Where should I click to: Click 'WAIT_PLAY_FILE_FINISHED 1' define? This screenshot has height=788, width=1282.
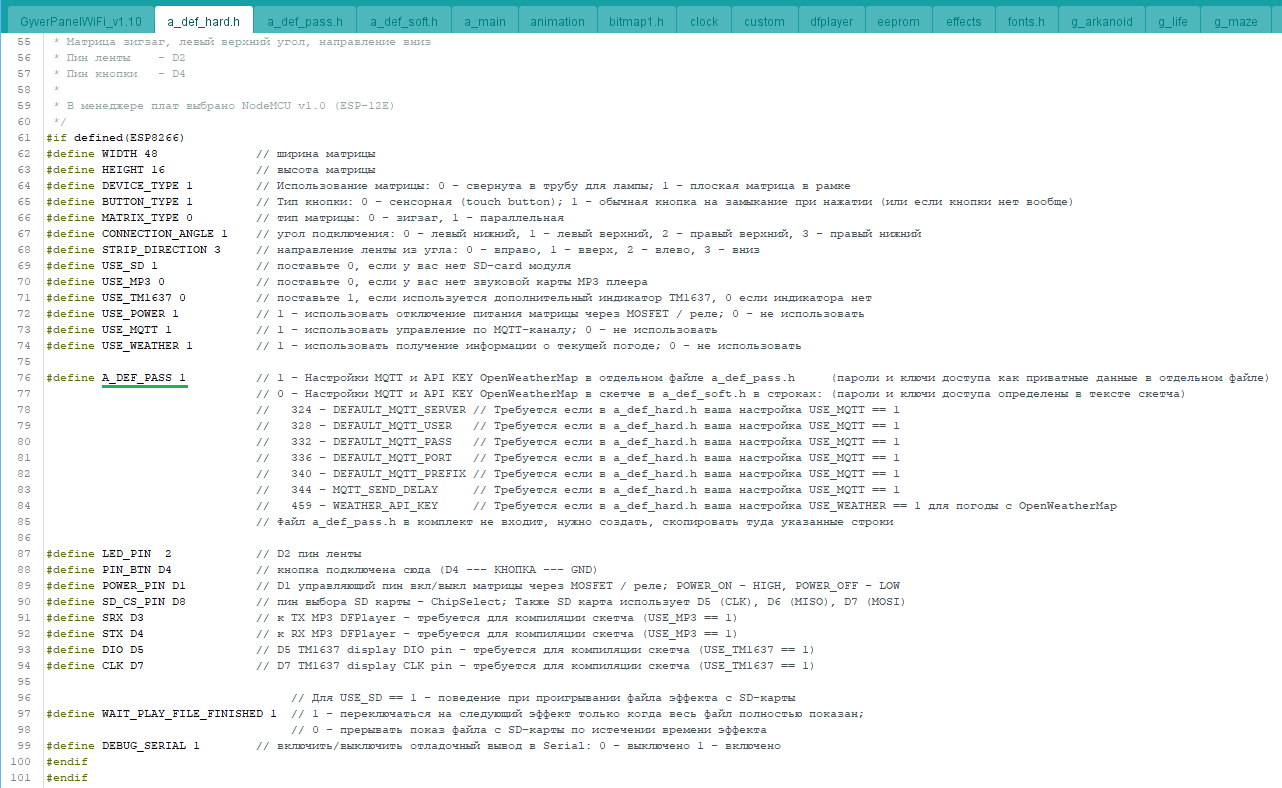(x=189, y=714)
